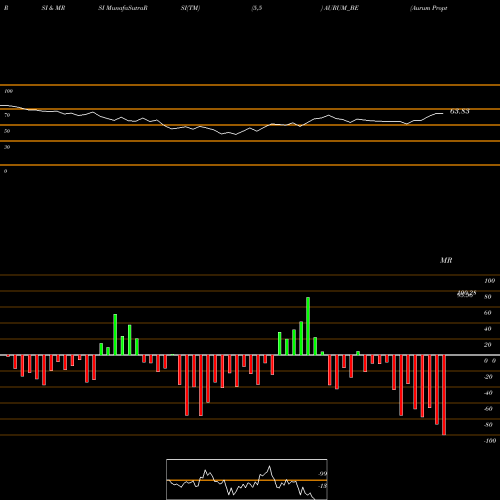Open the mini overview chart thumbnail

[247, 479]
